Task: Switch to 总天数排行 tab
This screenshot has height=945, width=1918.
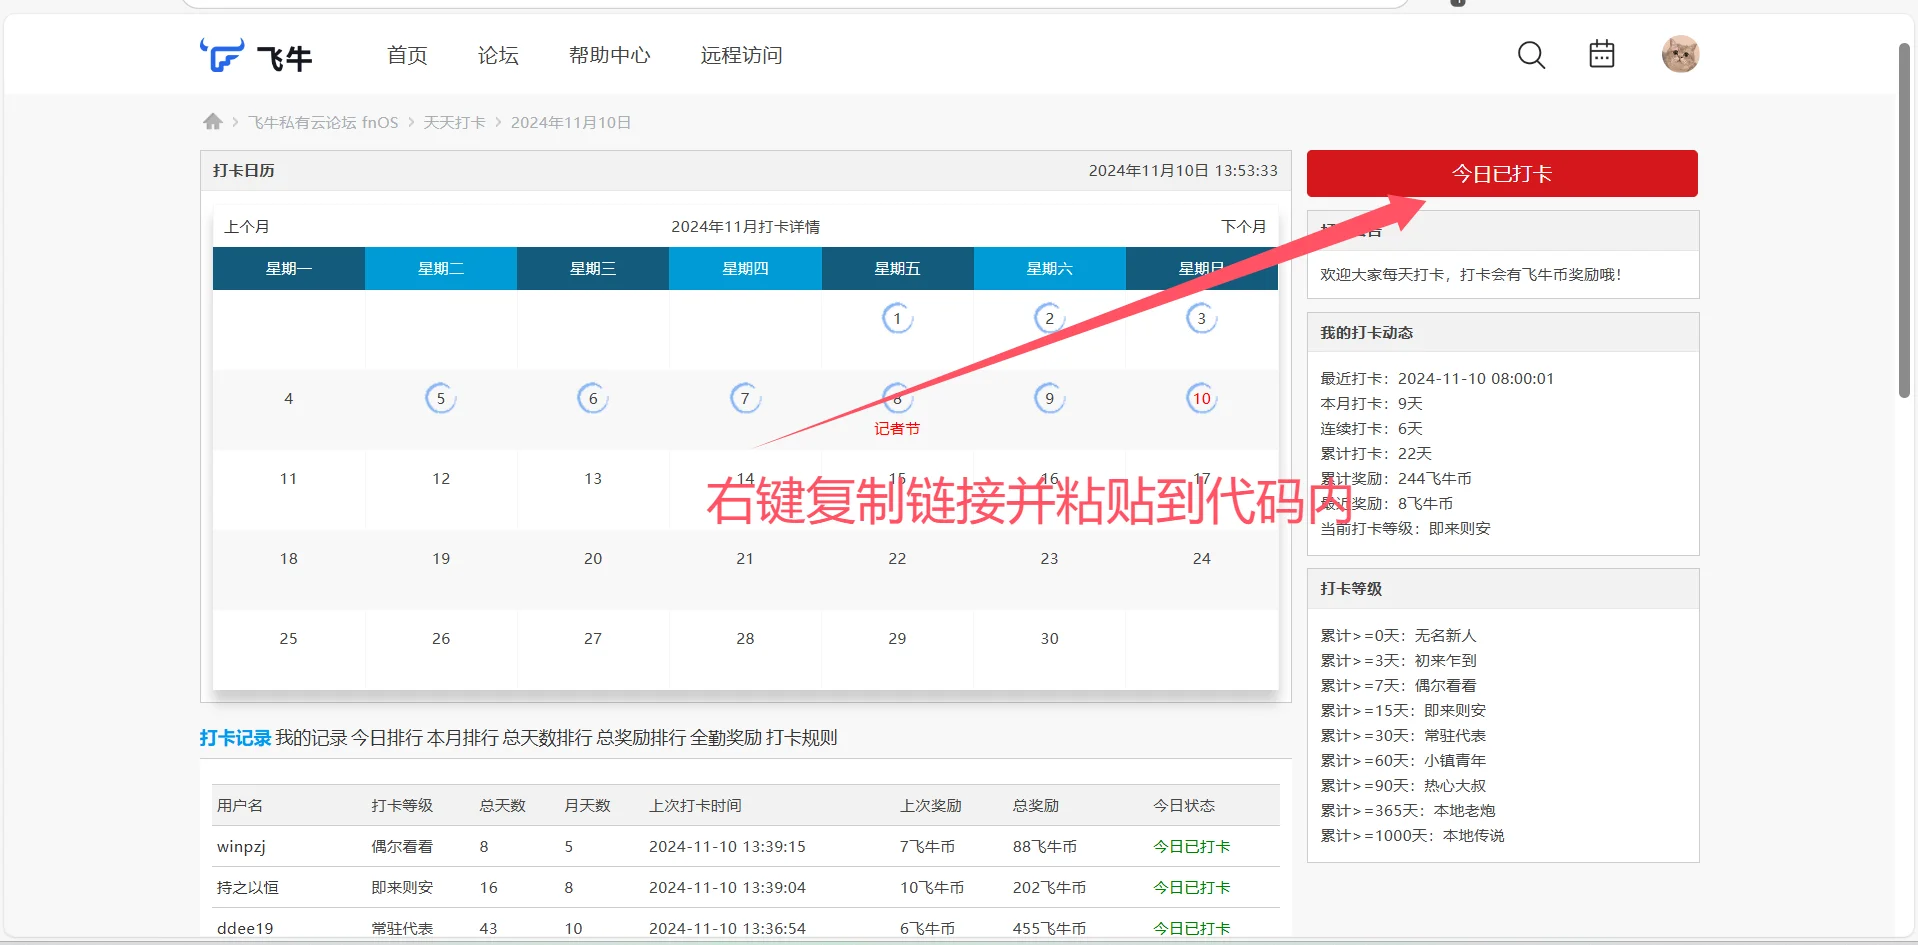Action: tap(547, 738)
